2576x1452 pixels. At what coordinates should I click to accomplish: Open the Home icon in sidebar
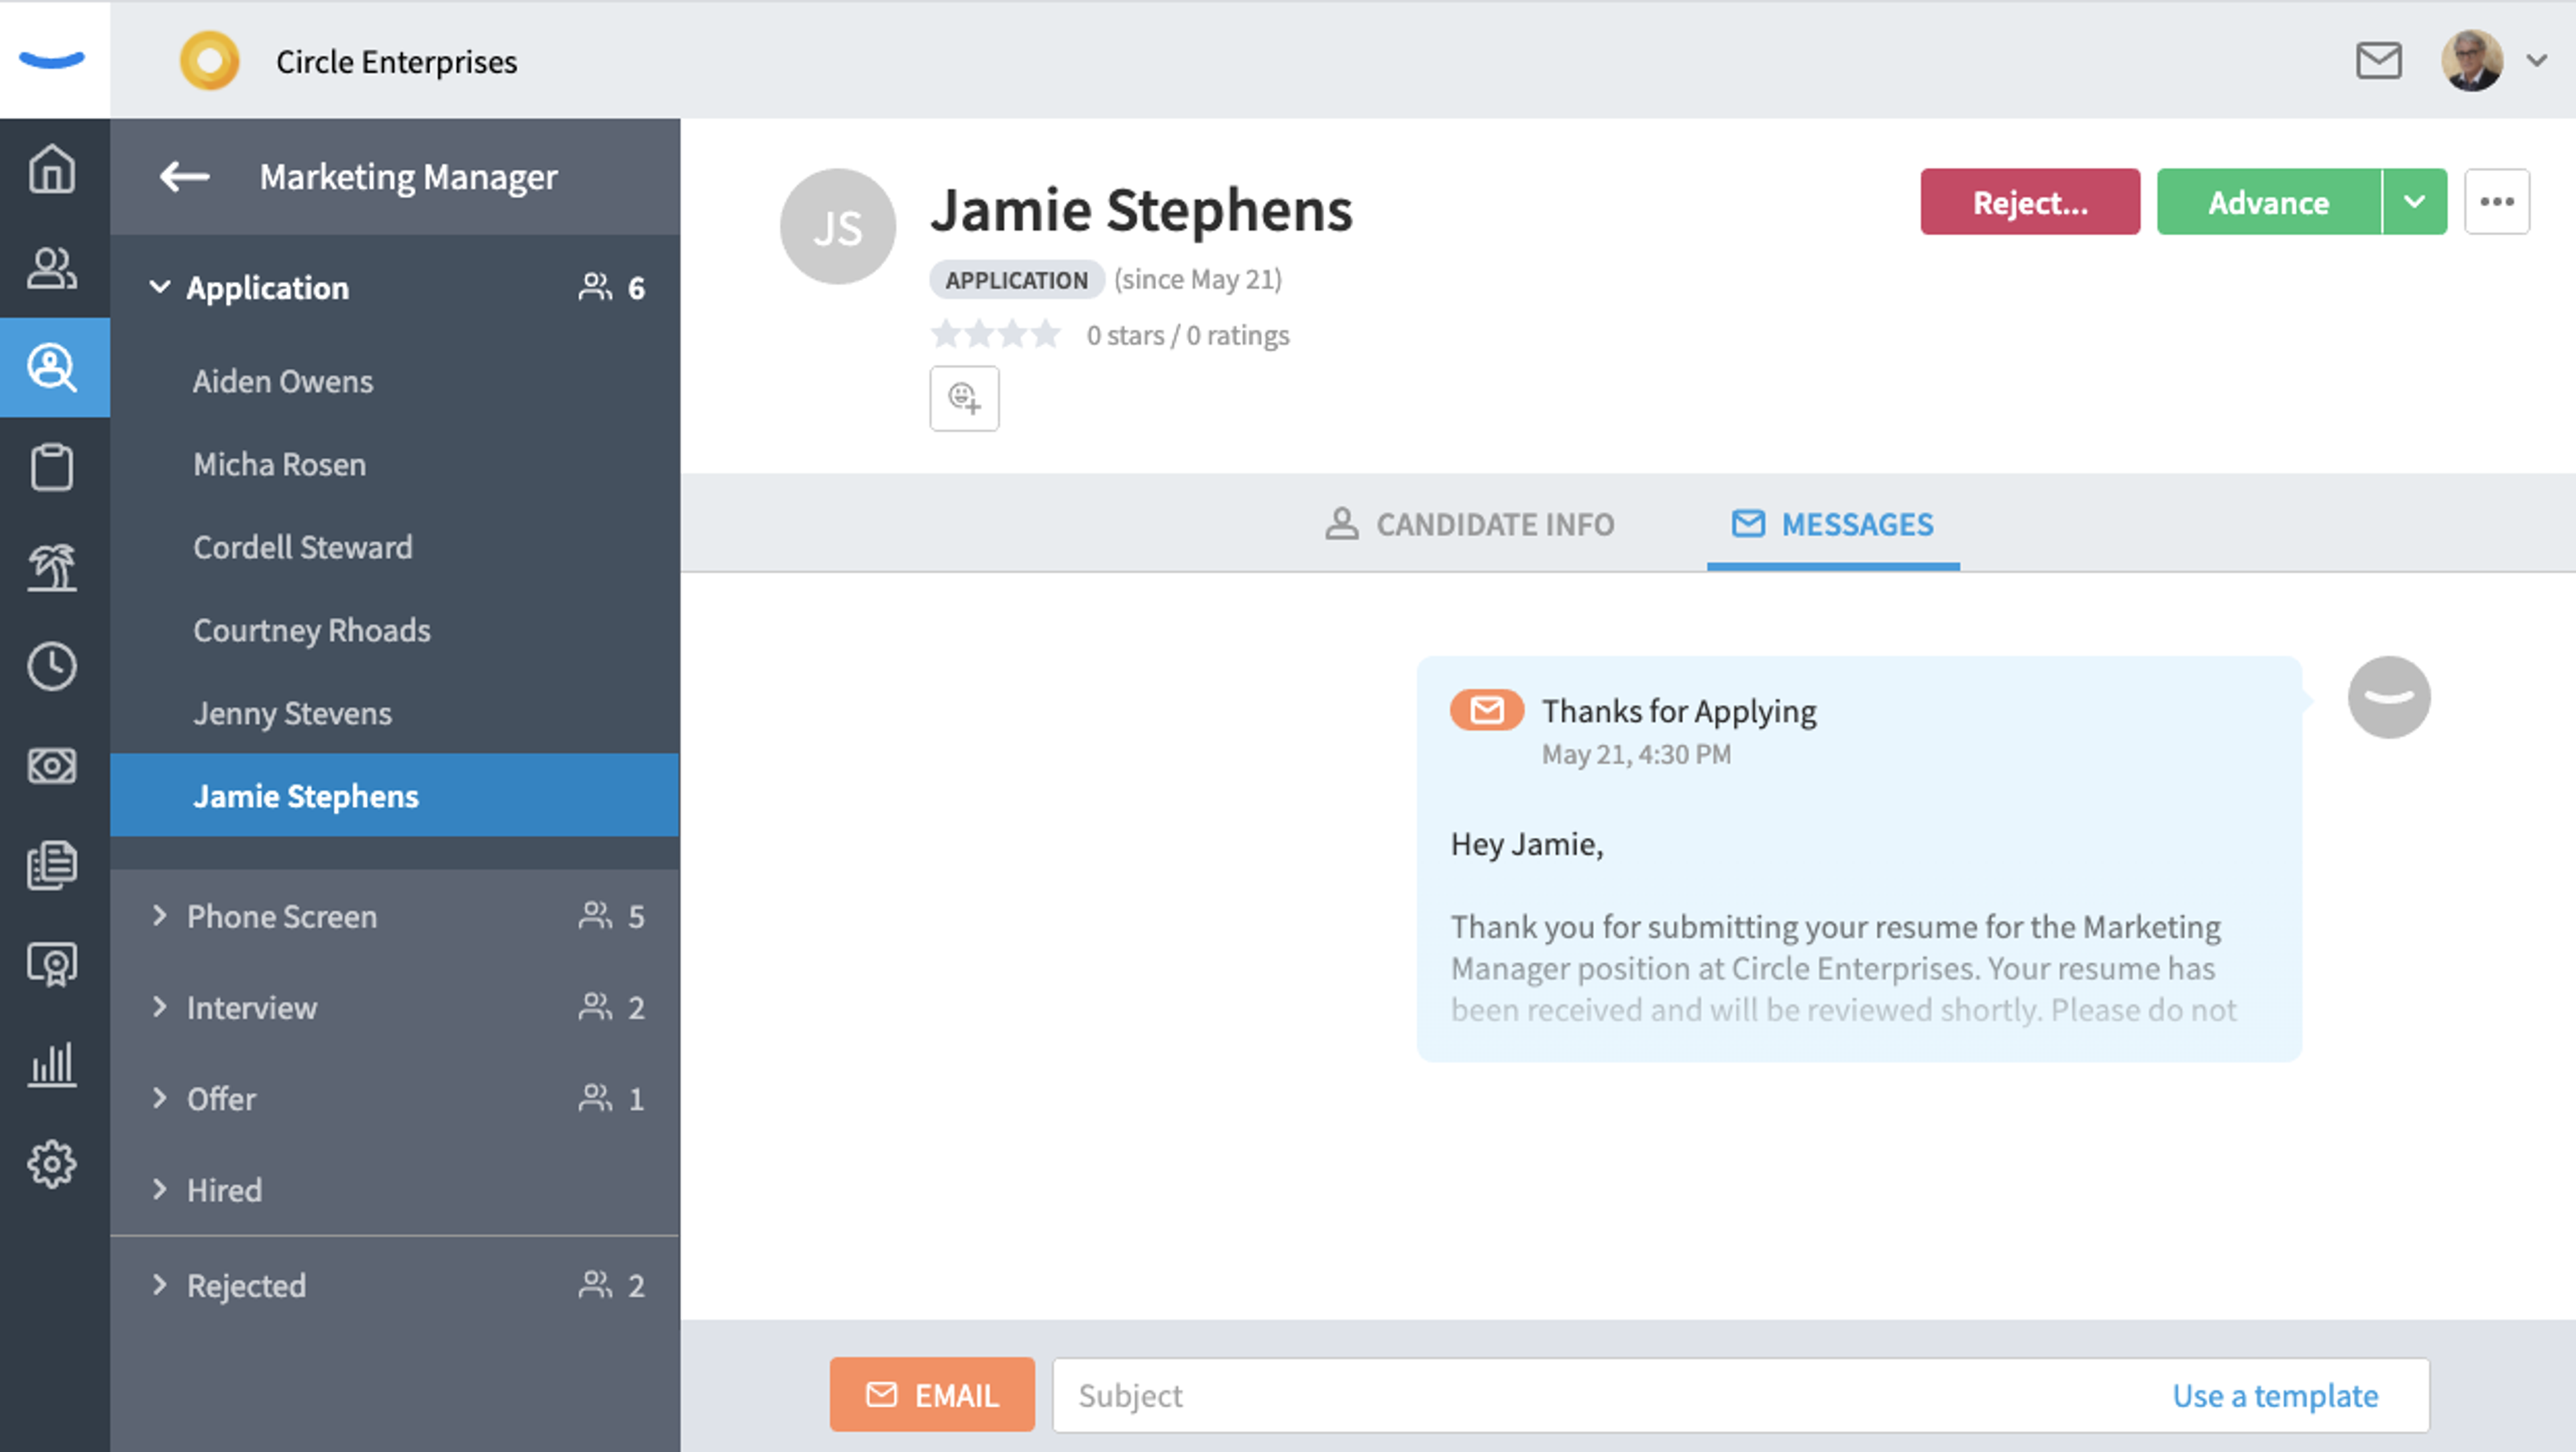52,169
